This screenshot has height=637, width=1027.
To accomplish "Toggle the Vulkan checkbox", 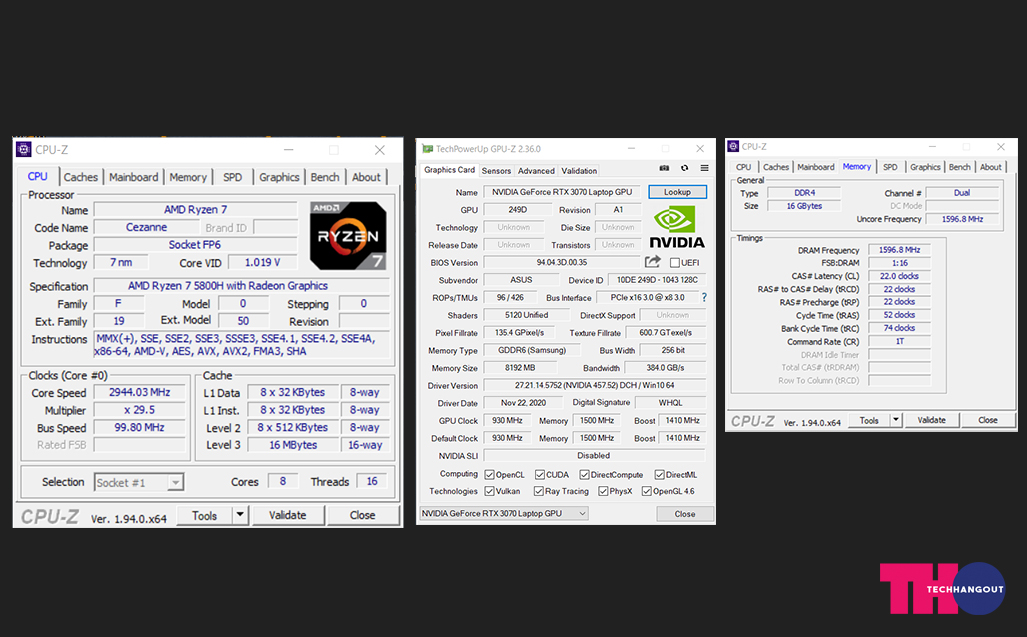I will 489,491.
